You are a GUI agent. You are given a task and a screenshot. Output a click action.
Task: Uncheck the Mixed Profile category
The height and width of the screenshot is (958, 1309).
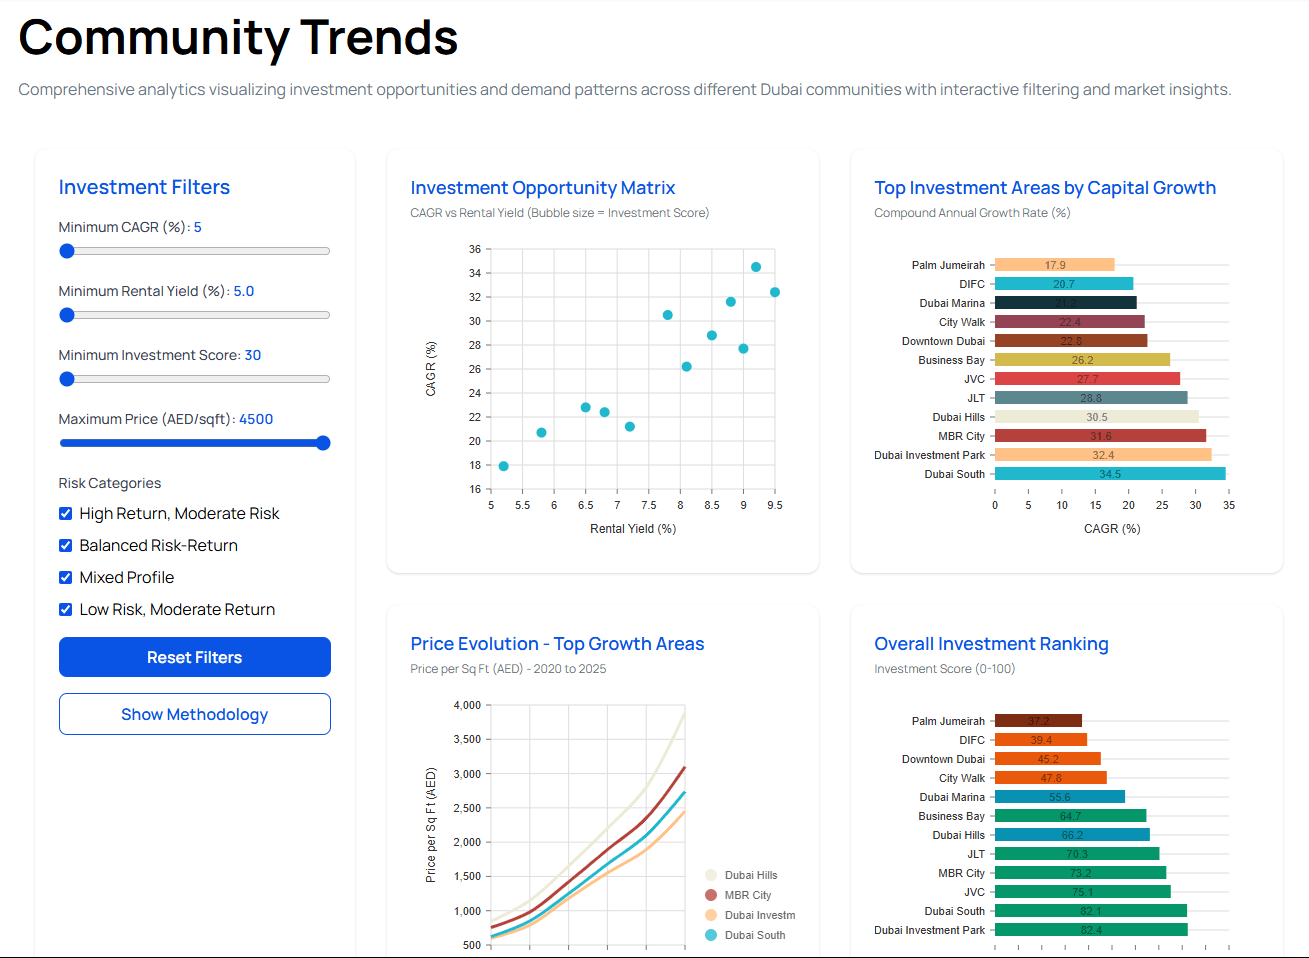click(x=64, y=577)
